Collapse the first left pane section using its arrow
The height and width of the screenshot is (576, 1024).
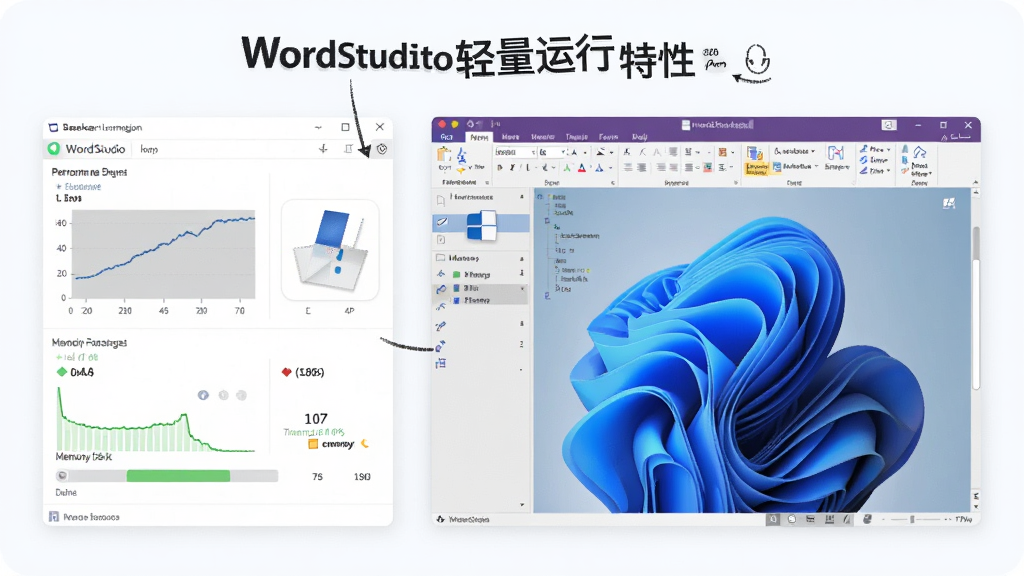(521, 197)
